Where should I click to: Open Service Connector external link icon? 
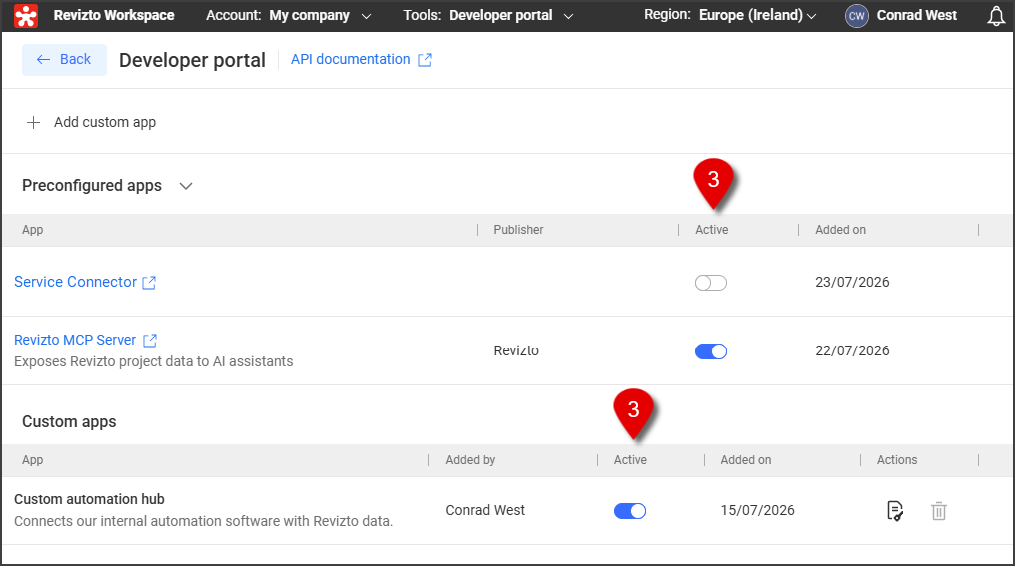tap(149, 282)
